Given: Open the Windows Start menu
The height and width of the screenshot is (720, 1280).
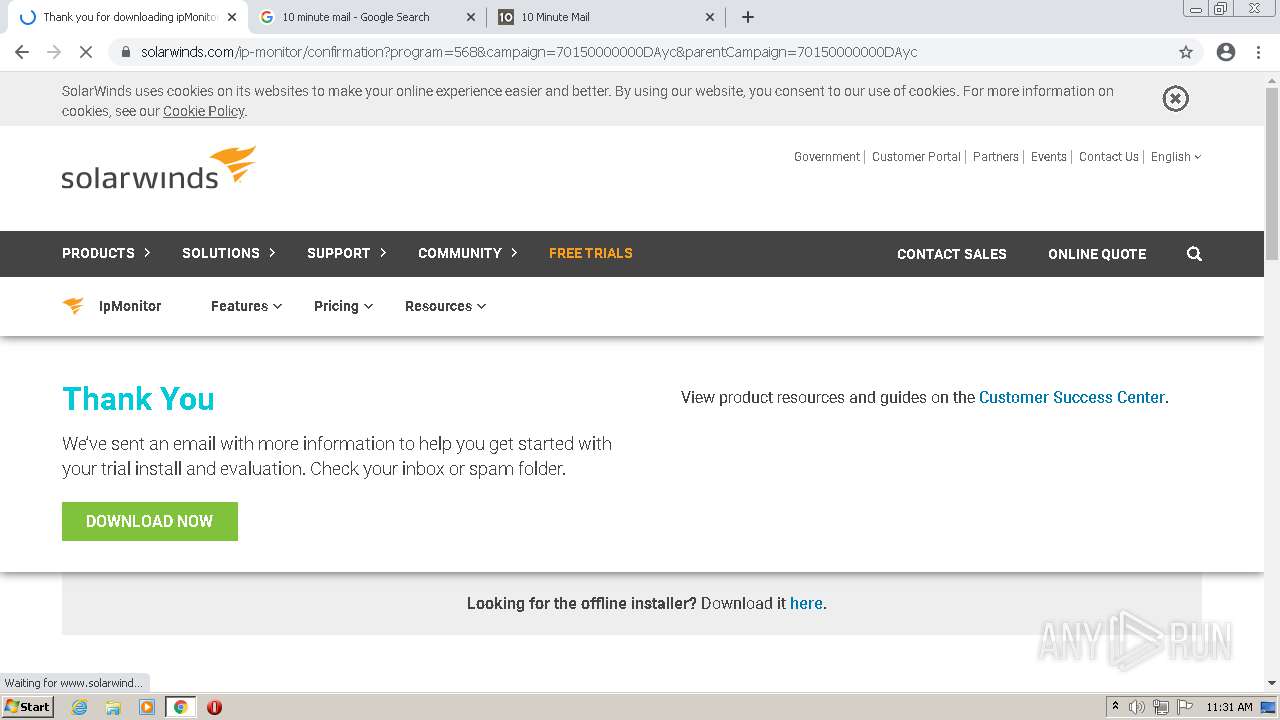Looking at the screenshot, I should (28, 707).
